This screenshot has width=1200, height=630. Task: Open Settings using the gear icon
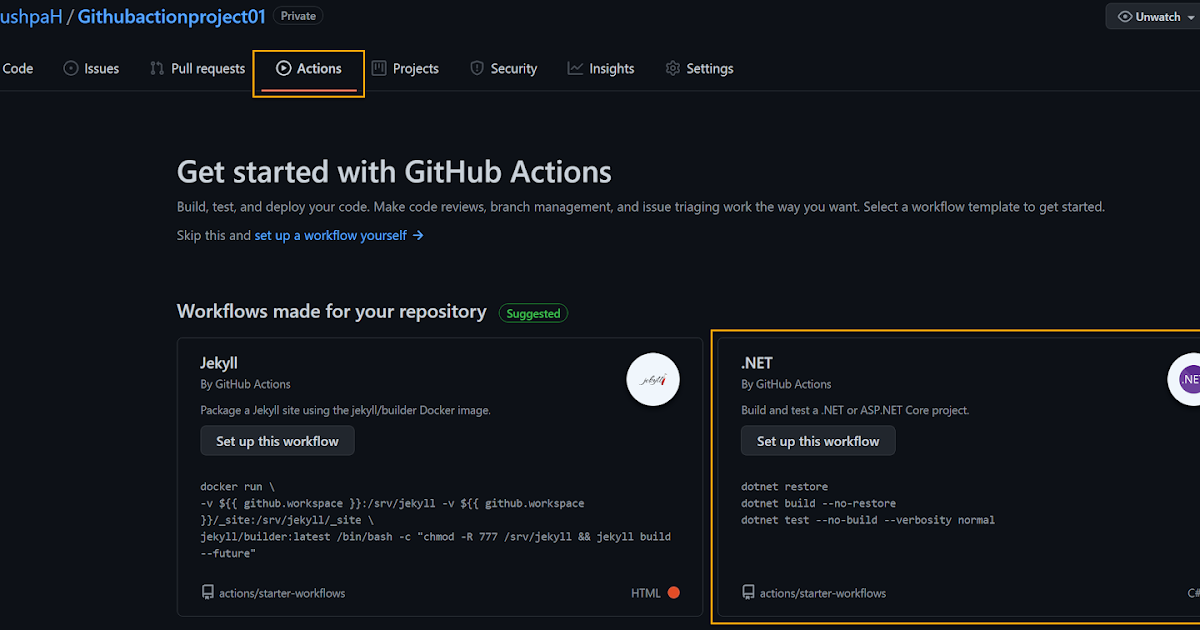pyautogui.click(x=671, y=68)
